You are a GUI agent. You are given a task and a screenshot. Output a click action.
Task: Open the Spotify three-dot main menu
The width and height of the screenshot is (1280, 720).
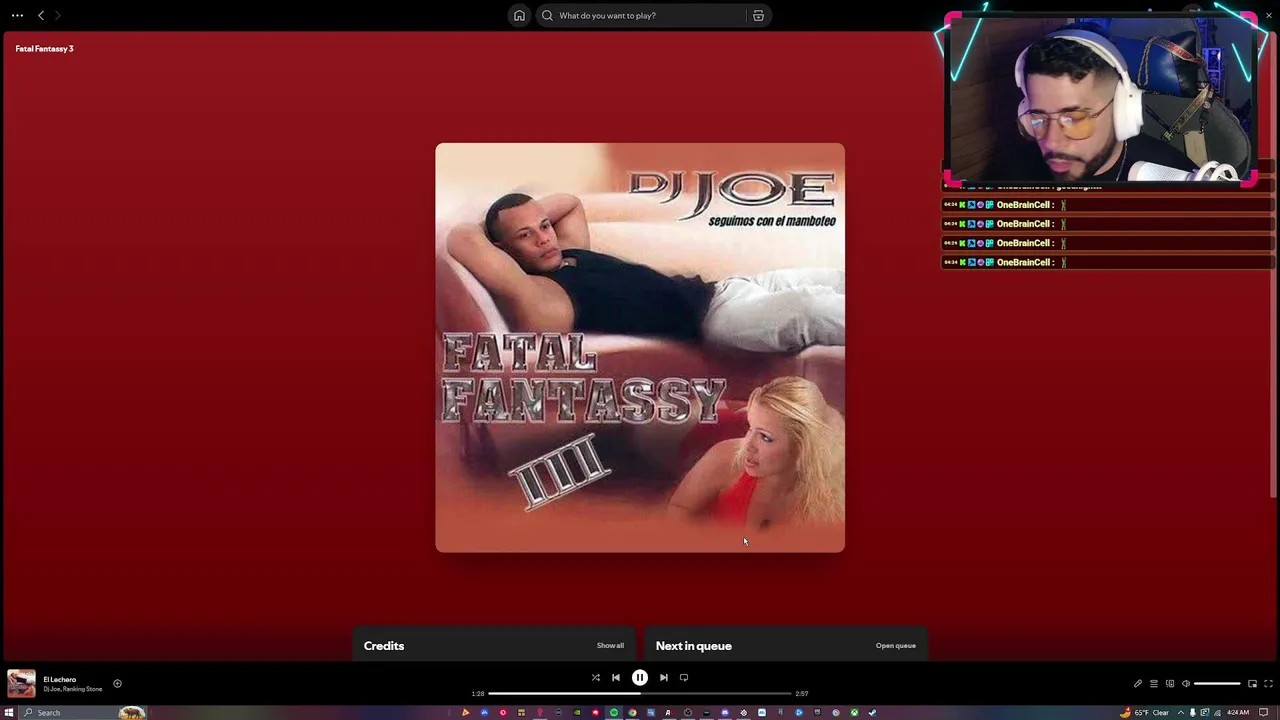coord(17,15)
